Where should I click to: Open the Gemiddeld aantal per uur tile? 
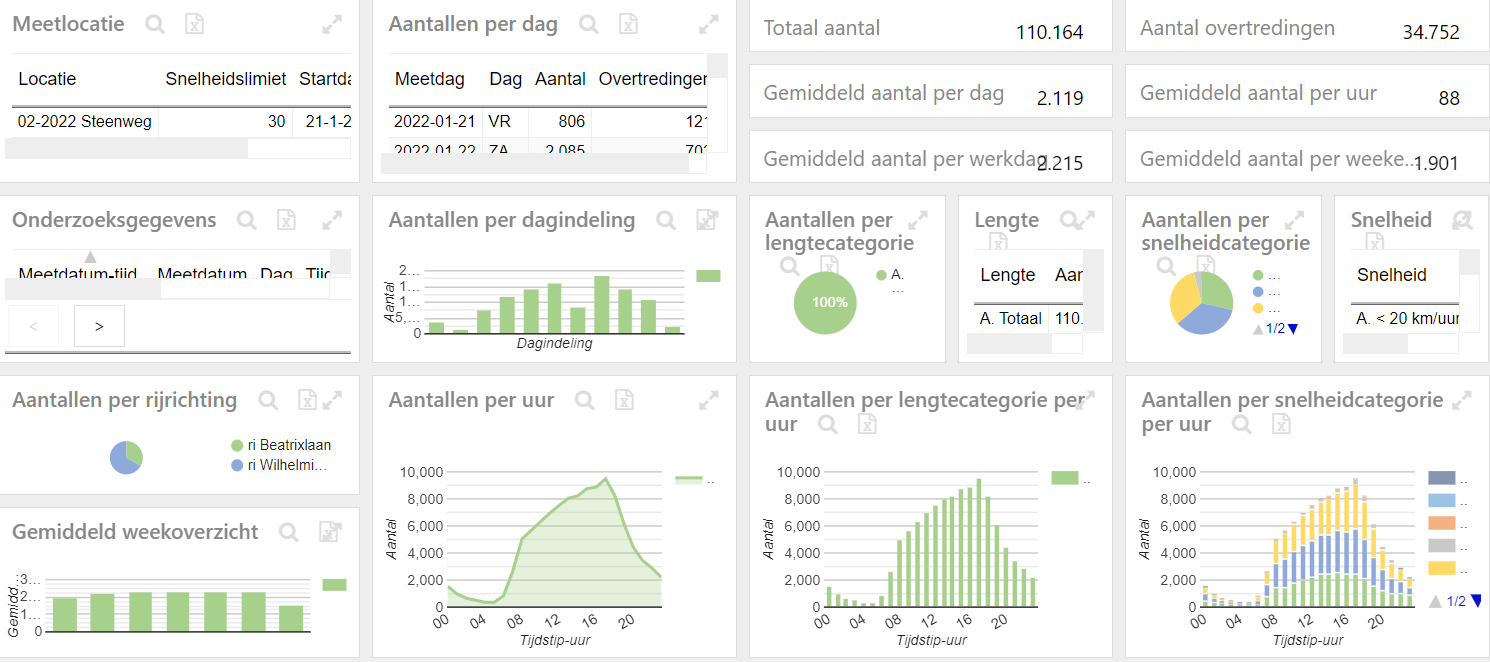(x=1306, y=91)
